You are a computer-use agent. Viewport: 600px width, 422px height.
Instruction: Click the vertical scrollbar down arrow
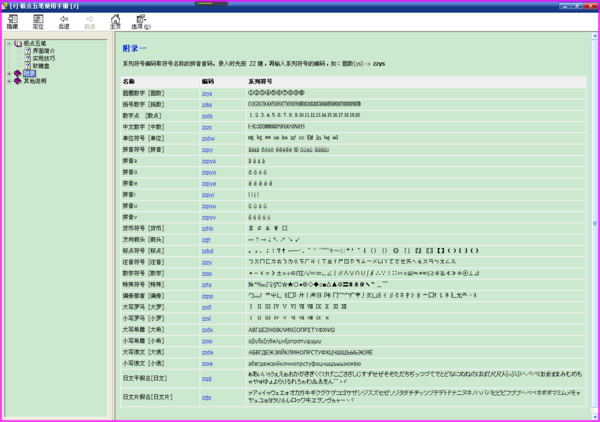point(595,417)
